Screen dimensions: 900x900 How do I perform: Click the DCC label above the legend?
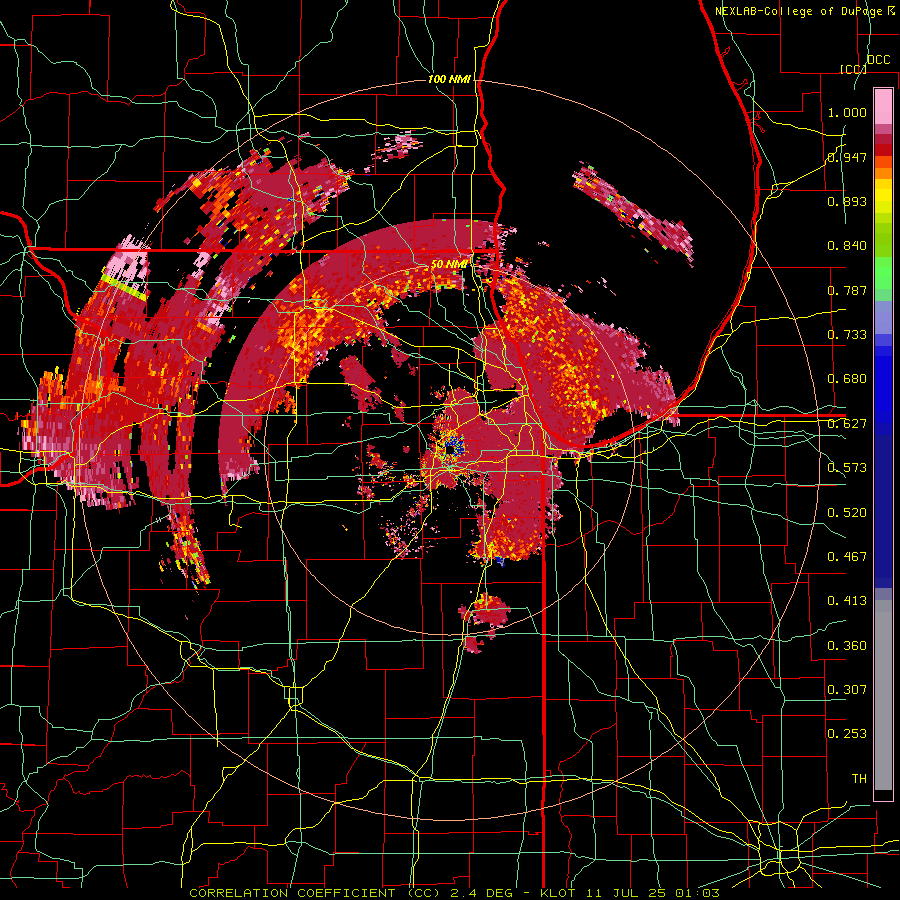point(878,60)
